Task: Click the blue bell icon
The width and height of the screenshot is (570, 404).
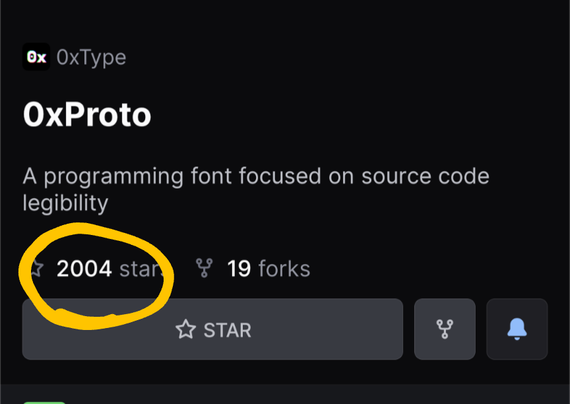Action: pyautogui.click(x=517, y=329)
